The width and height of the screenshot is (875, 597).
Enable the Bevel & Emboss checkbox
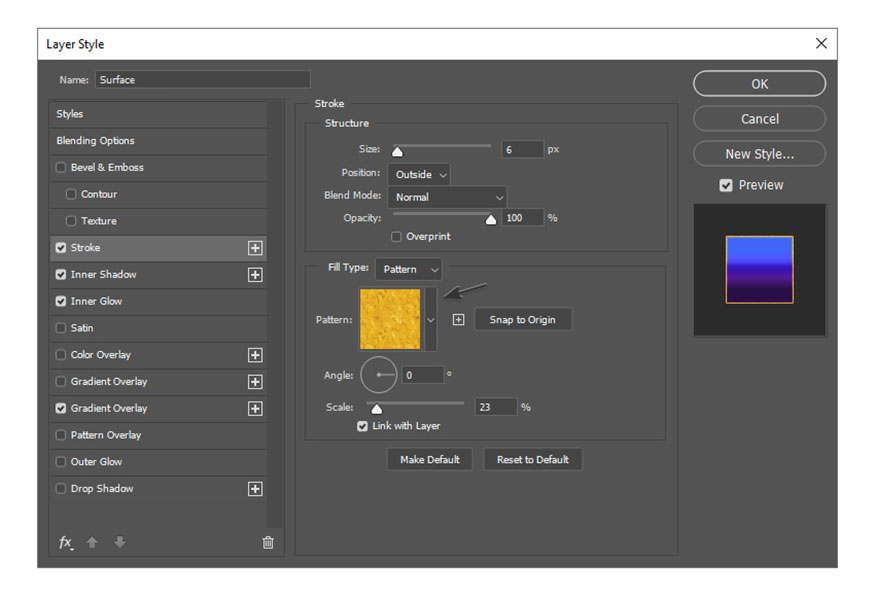(62, 168)
